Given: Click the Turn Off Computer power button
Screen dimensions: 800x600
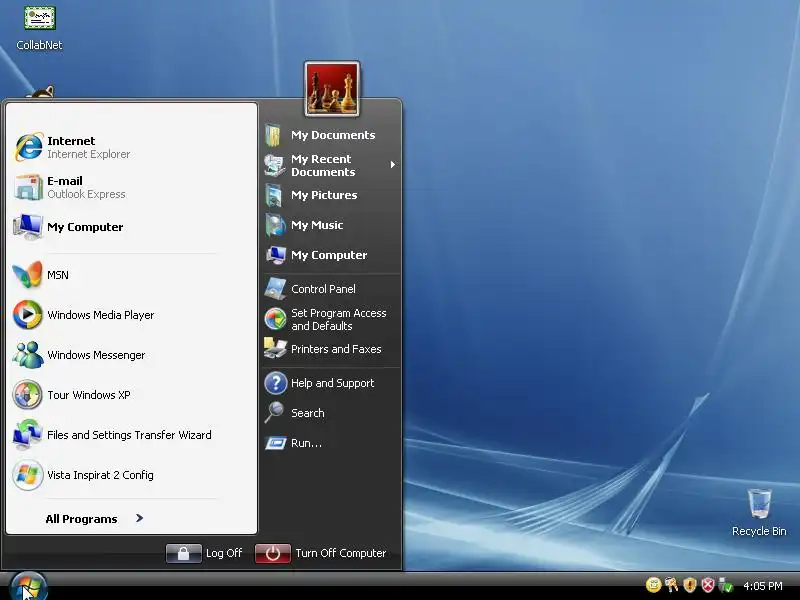Looking at the screenshot, I should [272, 553].
